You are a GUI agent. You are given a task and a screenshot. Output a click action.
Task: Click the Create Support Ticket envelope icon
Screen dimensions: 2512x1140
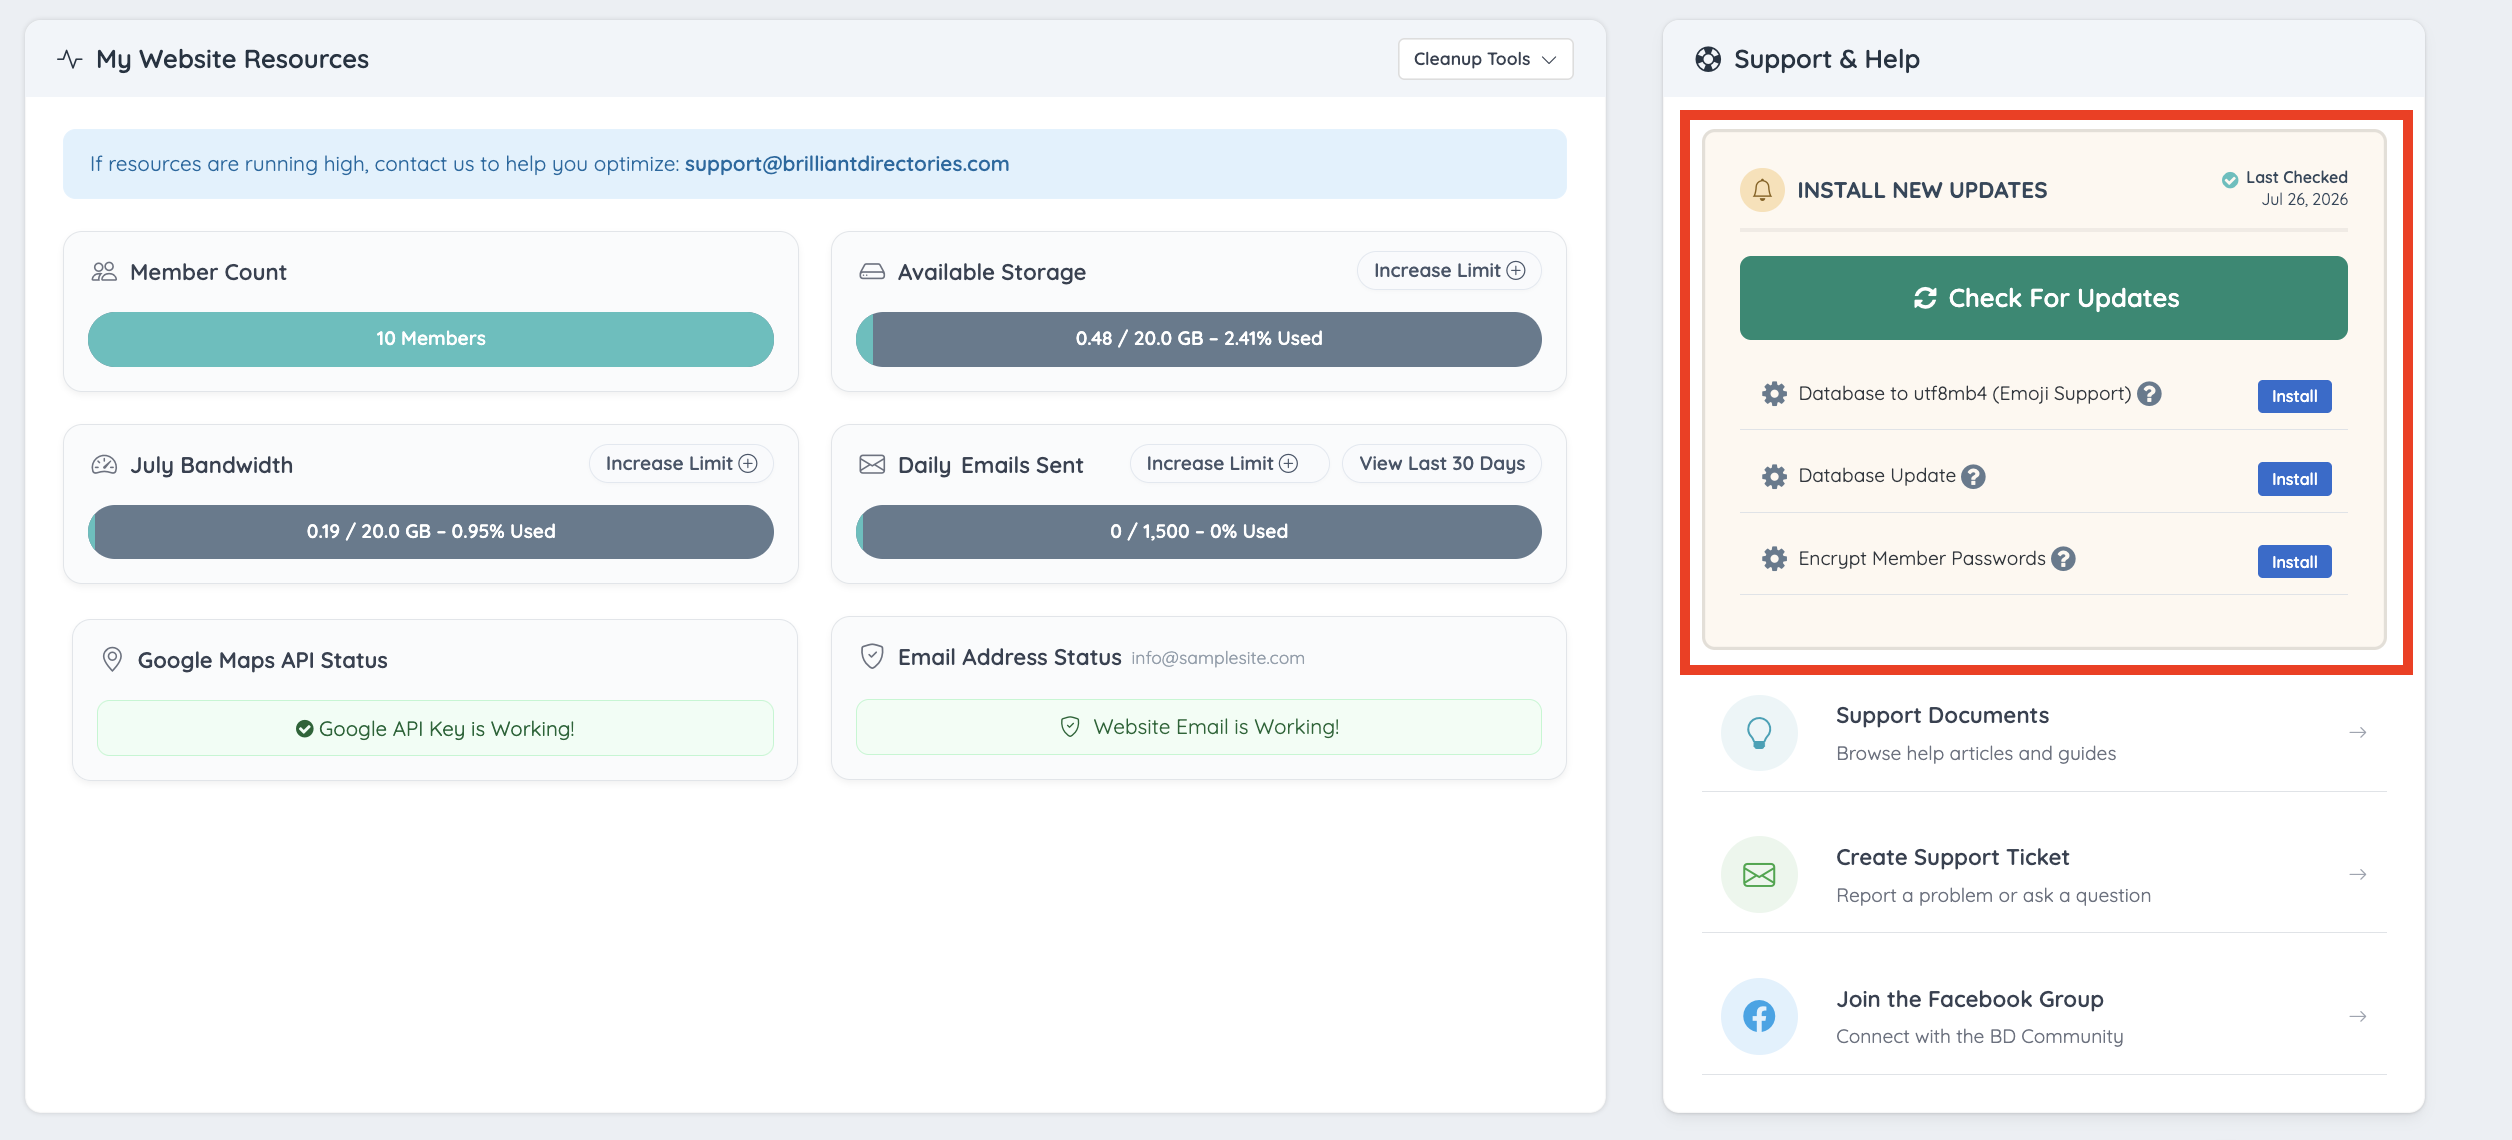click(x=1759, y=875)
